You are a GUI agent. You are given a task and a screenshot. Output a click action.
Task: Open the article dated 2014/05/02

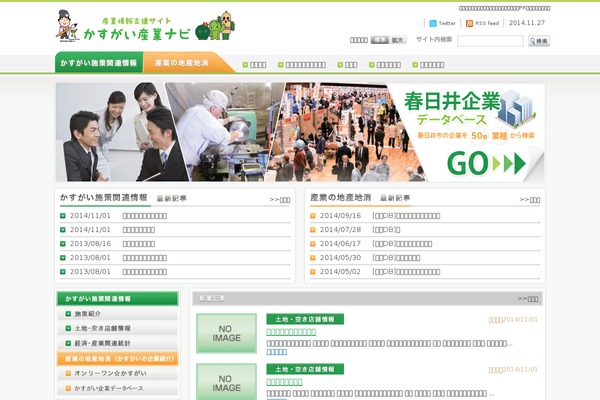(406, 272)
